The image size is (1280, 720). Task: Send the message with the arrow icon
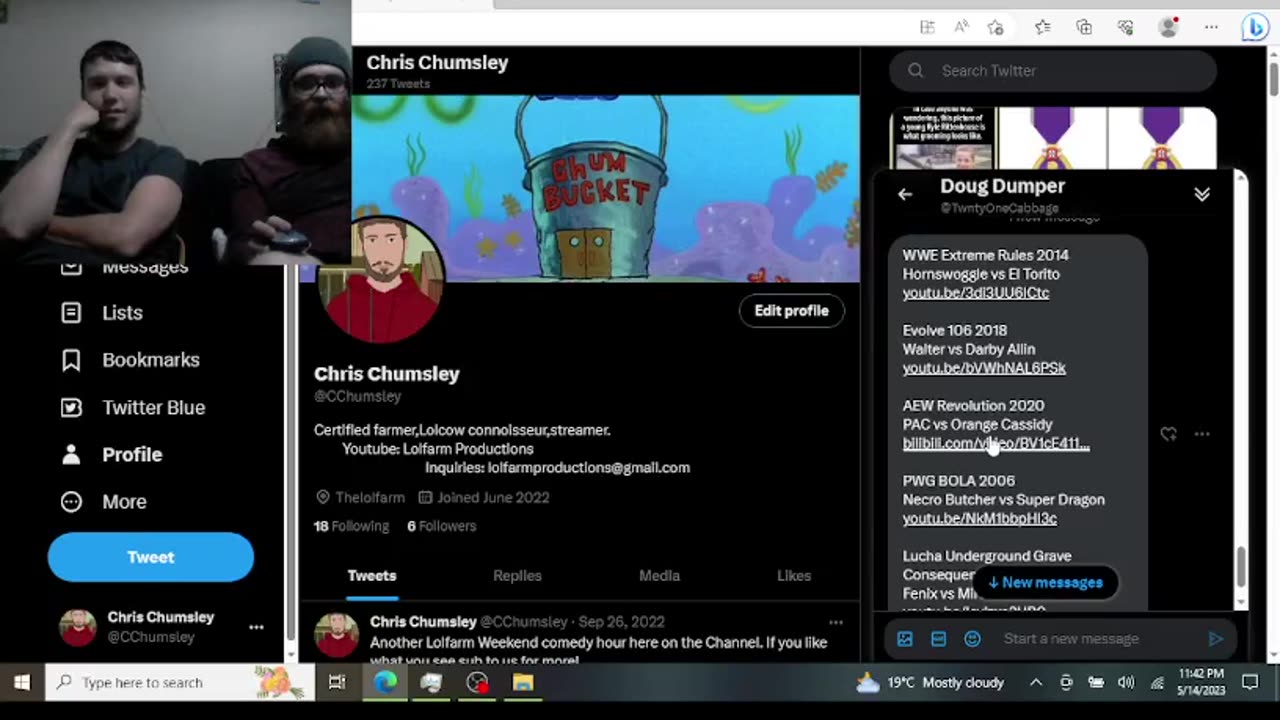[x=1216, y=639]
